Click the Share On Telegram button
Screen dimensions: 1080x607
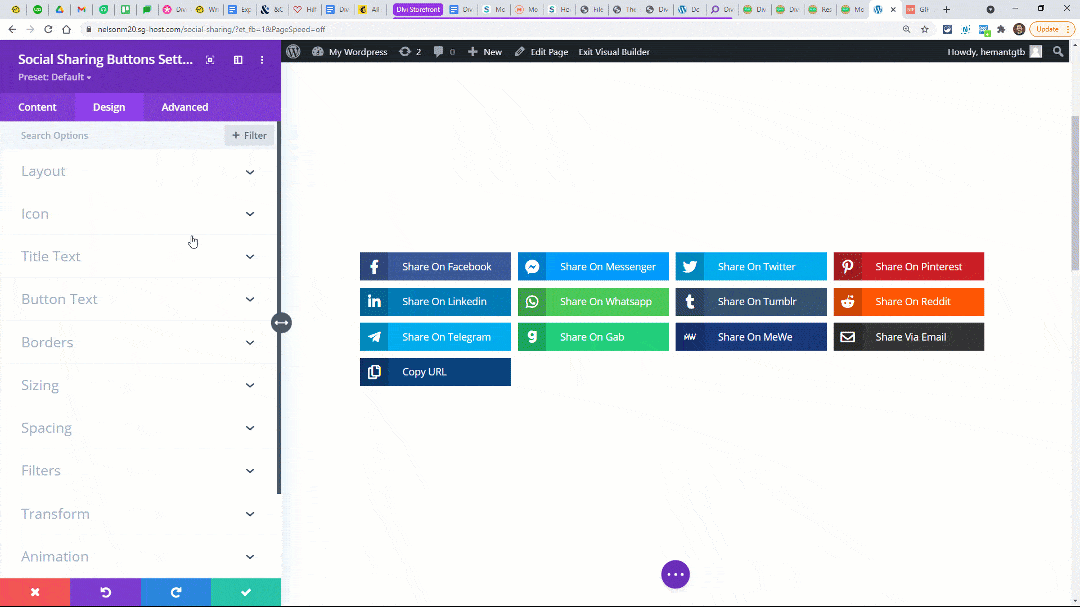click(x=435, y=337)
